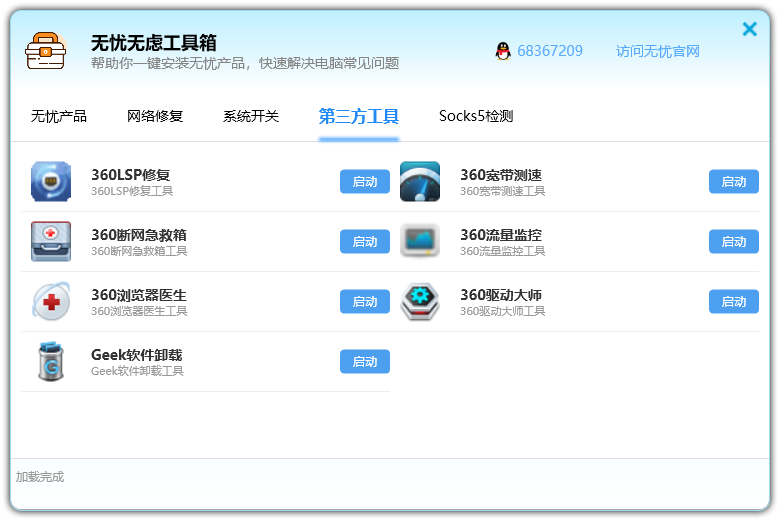Image resolution: width=780 pixels, height=520 pixels.
Task: Click the 360断网急救箱 title text
Action: coord(139,234)
